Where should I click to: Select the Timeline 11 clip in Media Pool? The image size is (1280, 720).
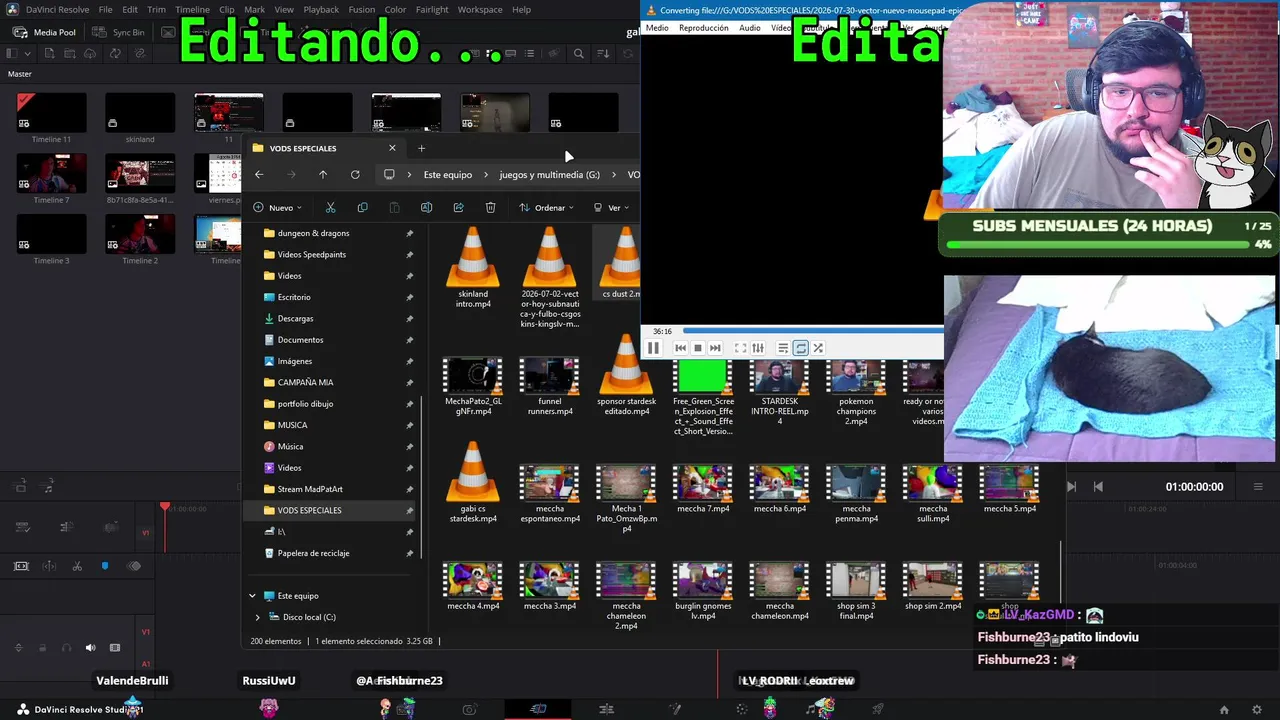52,118
